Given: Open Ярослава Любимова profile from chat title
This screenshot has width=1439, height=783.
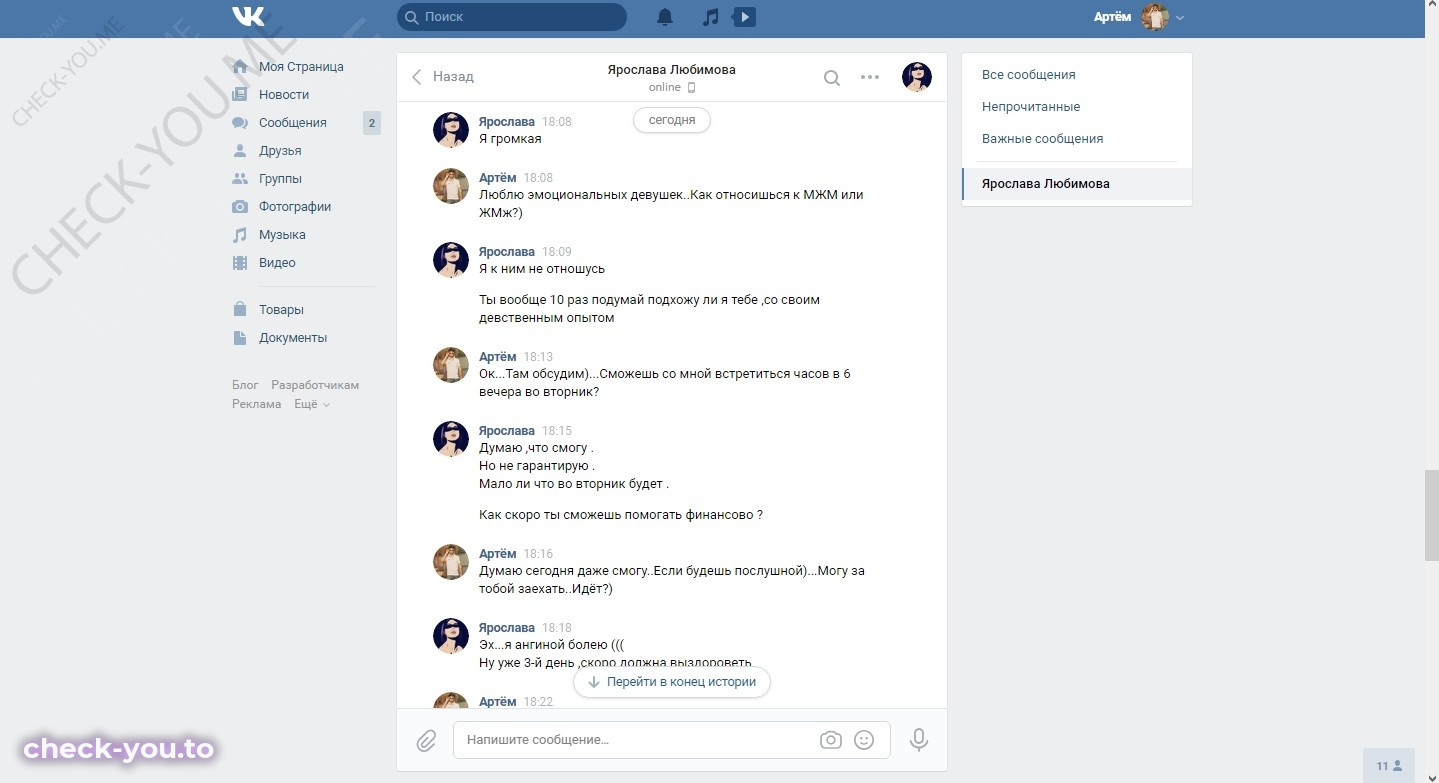Looking at the screenshot, I should point(672,70).
